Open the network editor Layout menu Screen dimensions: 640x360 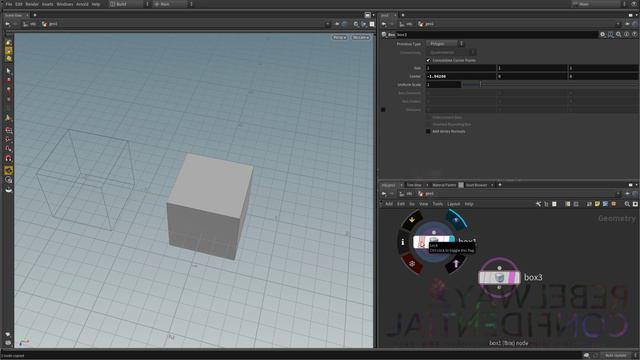[453, 204]
